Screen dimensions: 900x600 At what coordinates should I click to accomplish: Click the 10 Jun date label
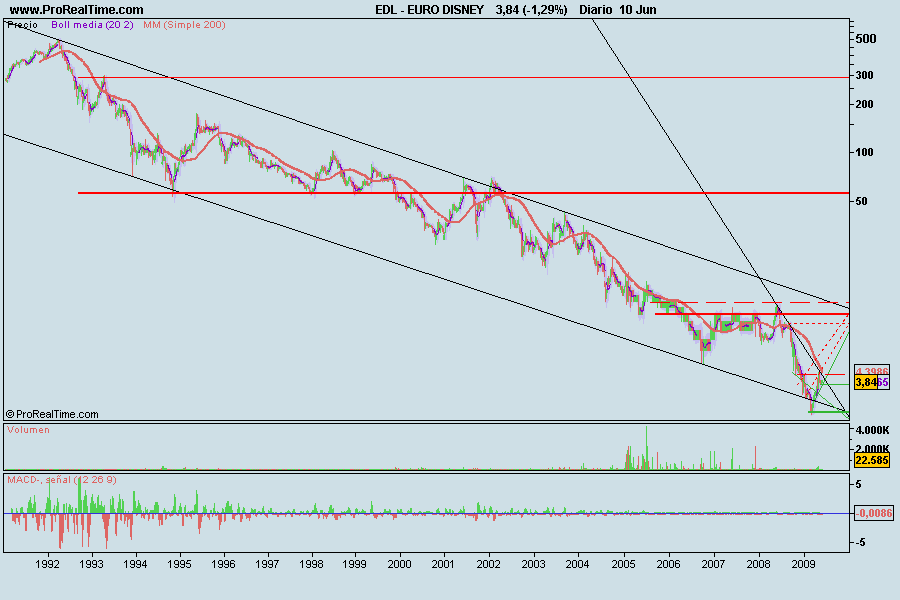click(638, 10)
